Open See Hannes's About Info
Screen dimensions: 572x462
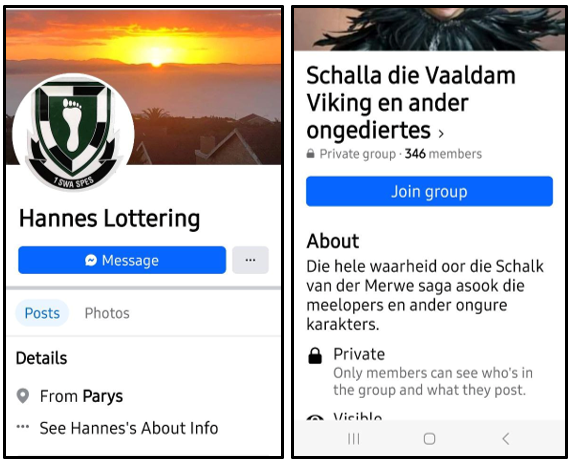(129, 428)
